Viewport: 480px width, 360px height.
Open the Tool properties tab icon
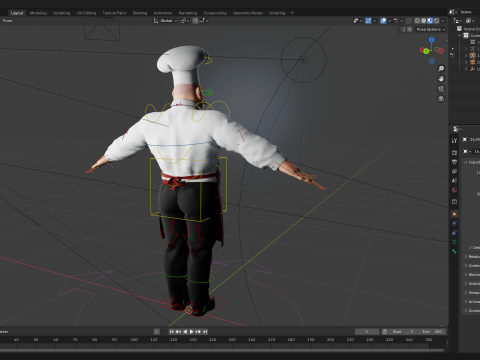pyautogui.click(x=454, y=141)
